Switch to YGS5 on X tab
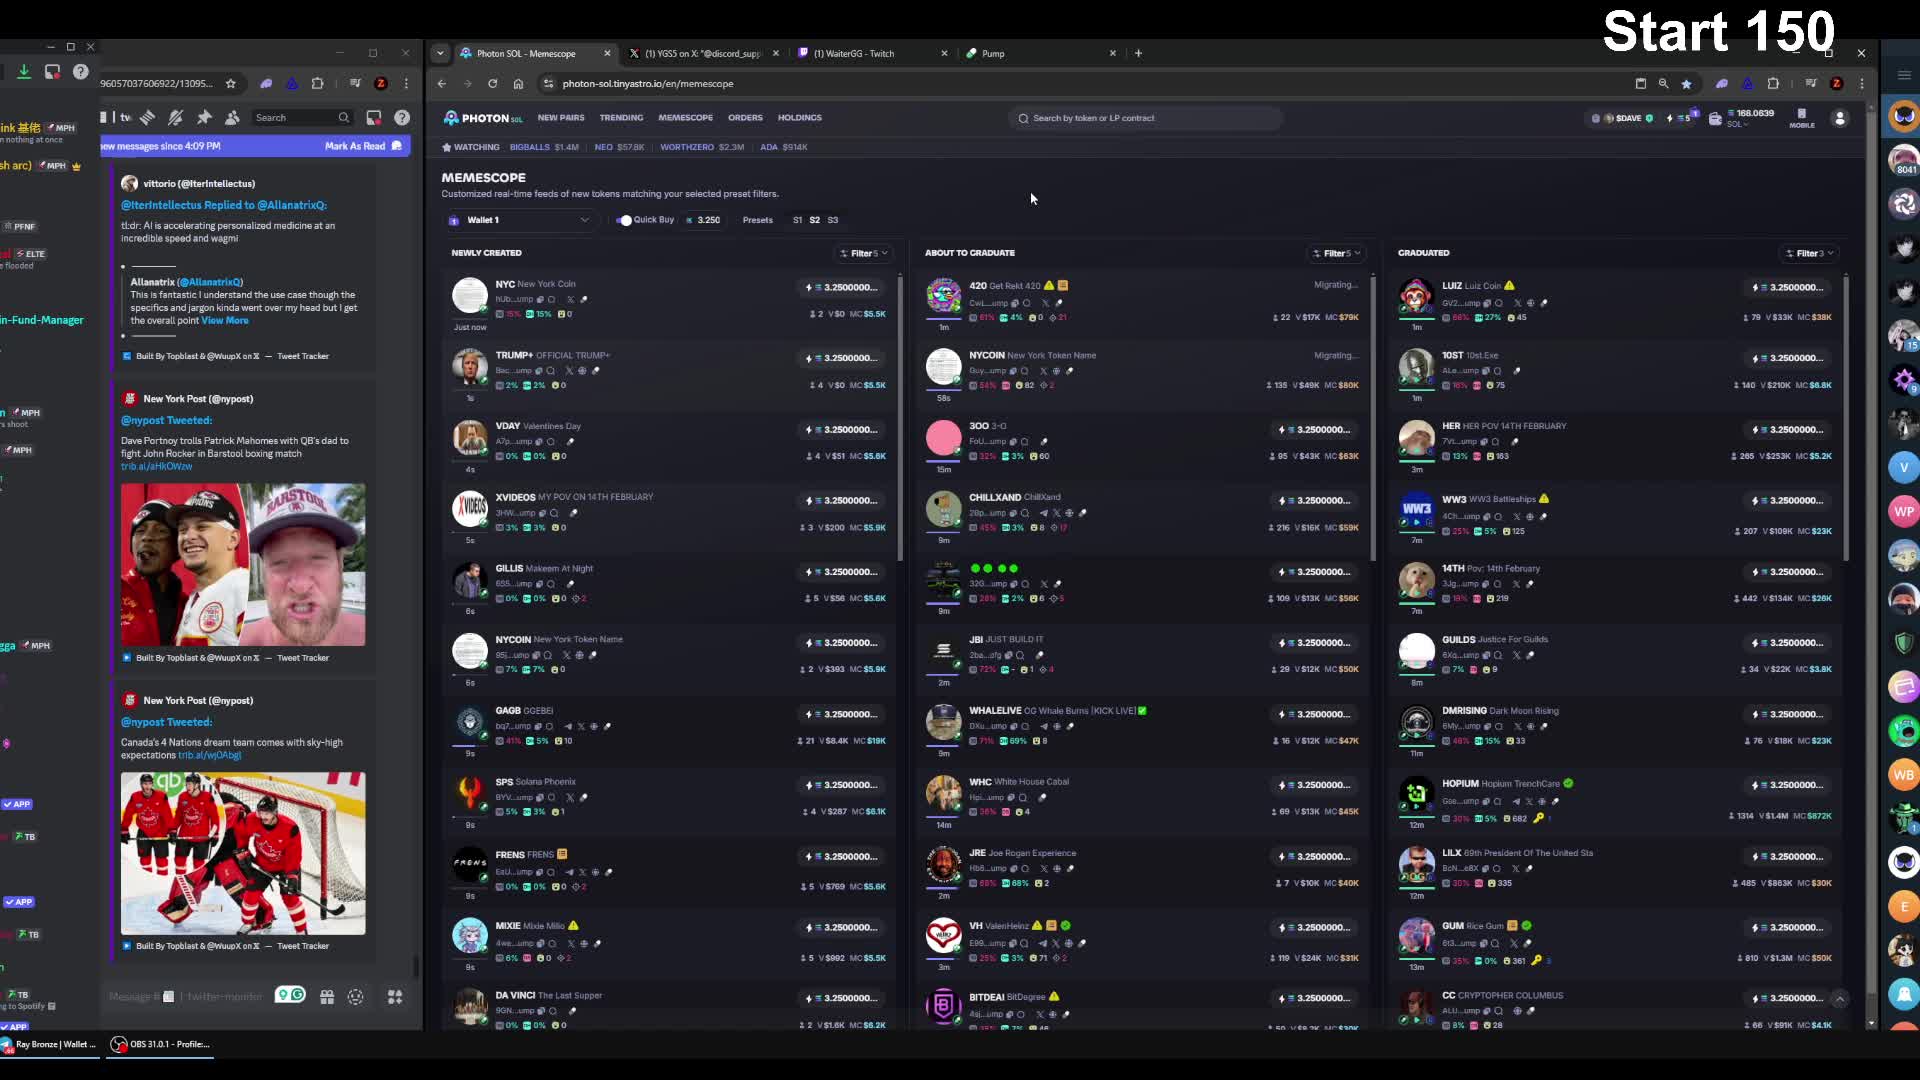This screenshot has height=1080, width=1920. click(703, 53)
